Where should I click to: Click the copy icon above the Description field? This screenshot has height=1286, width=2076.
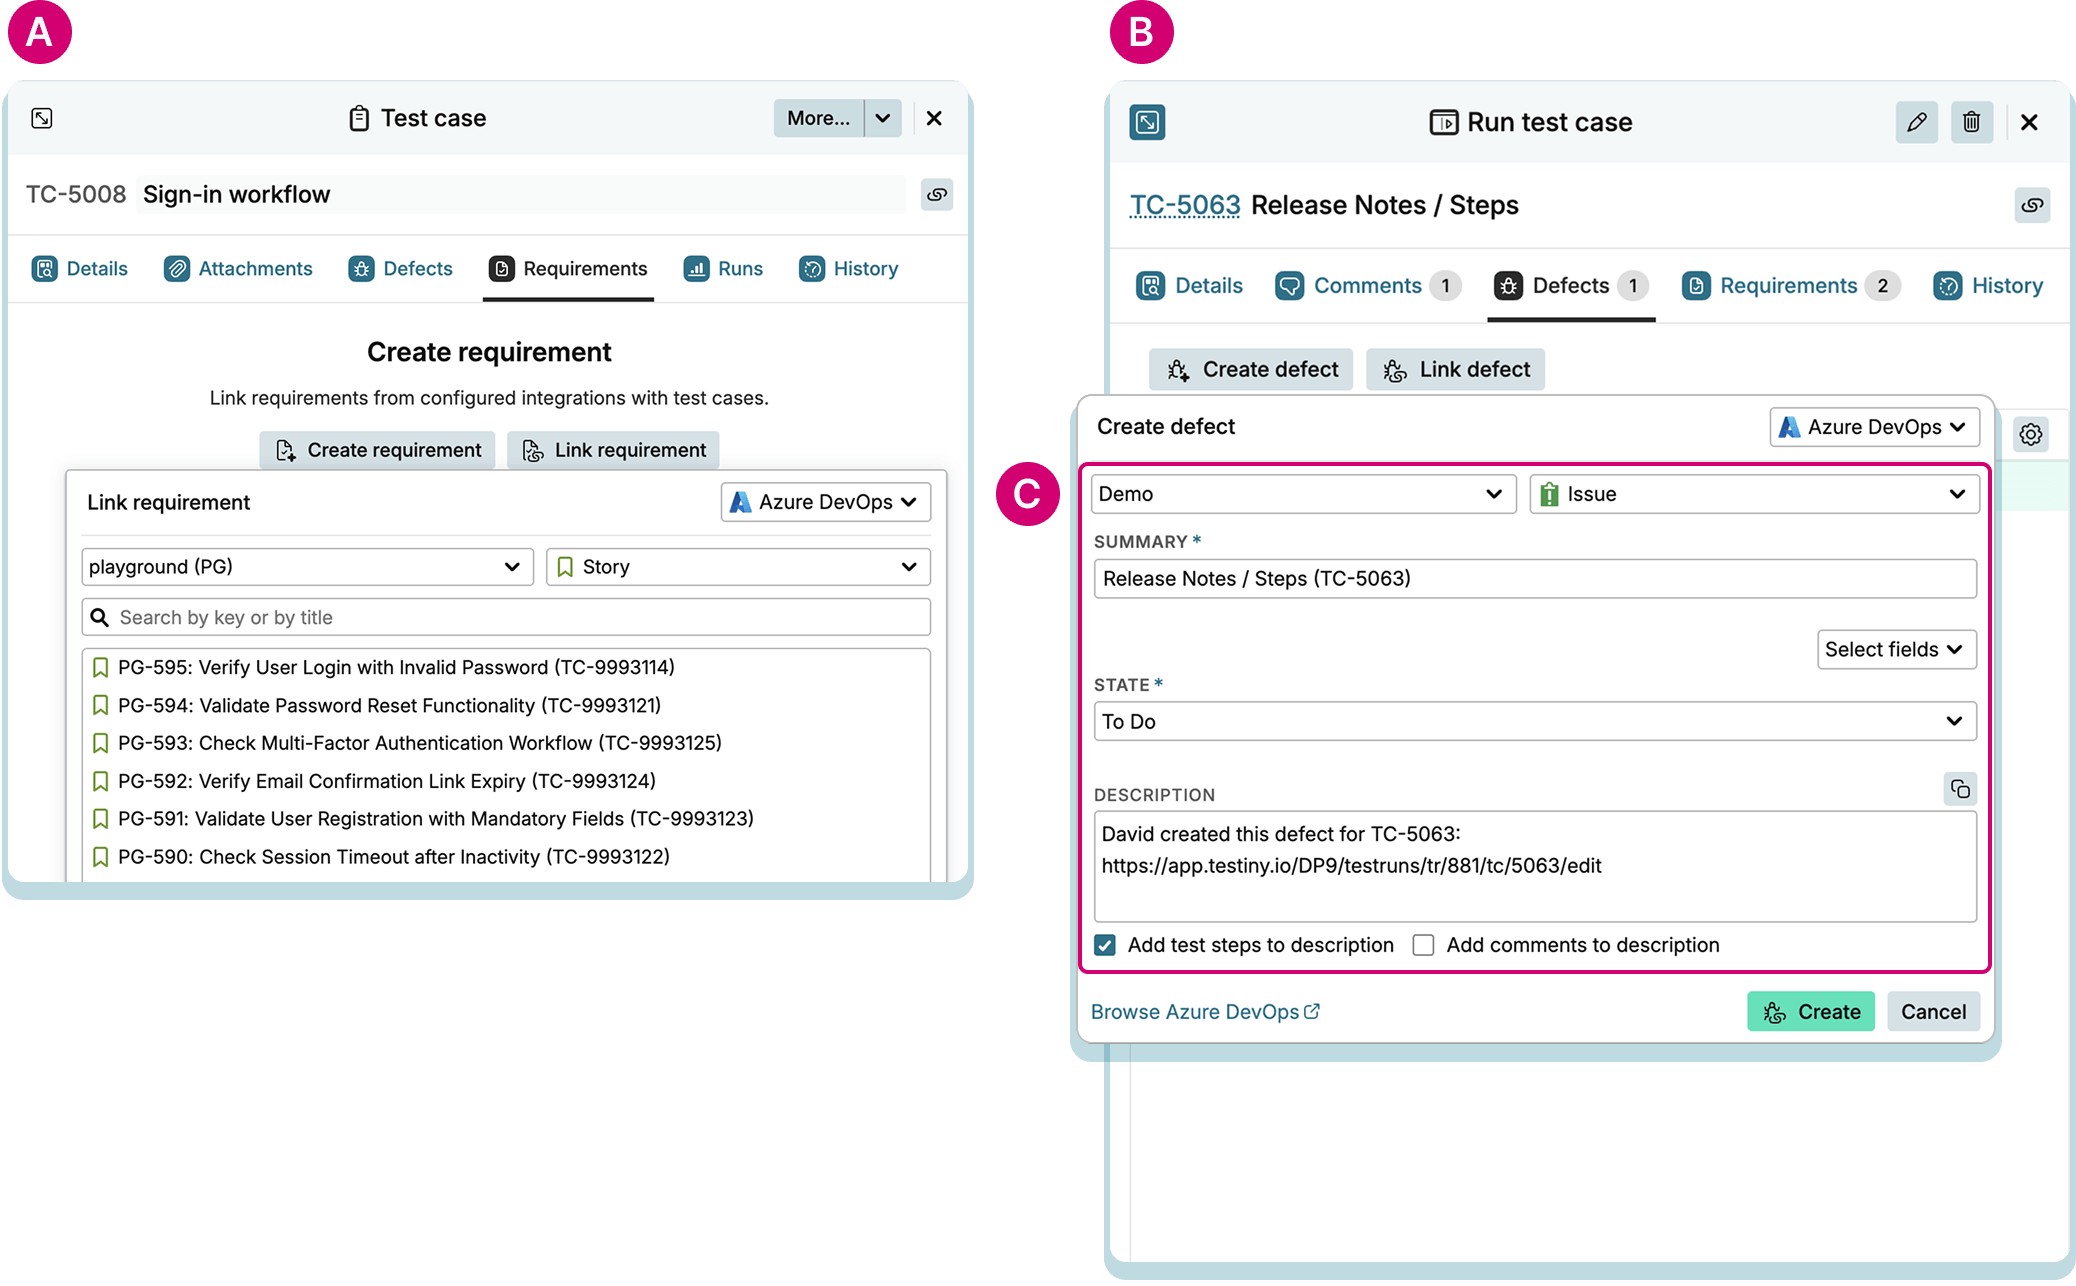click(1959, 789)
